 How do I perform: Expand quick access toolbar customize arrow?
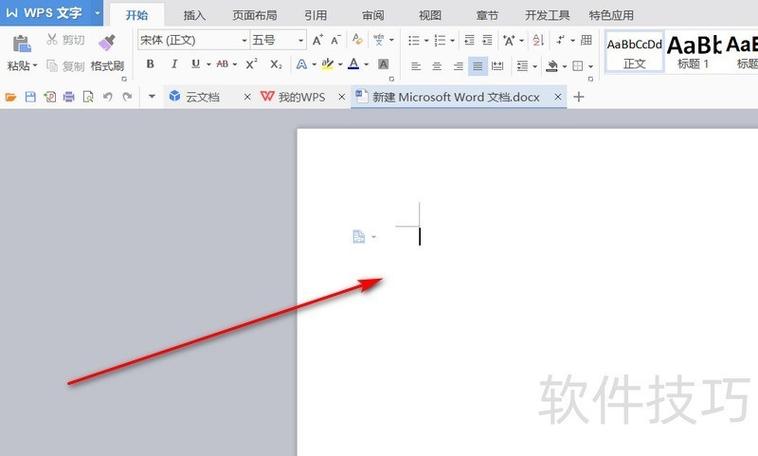(152, 97)
